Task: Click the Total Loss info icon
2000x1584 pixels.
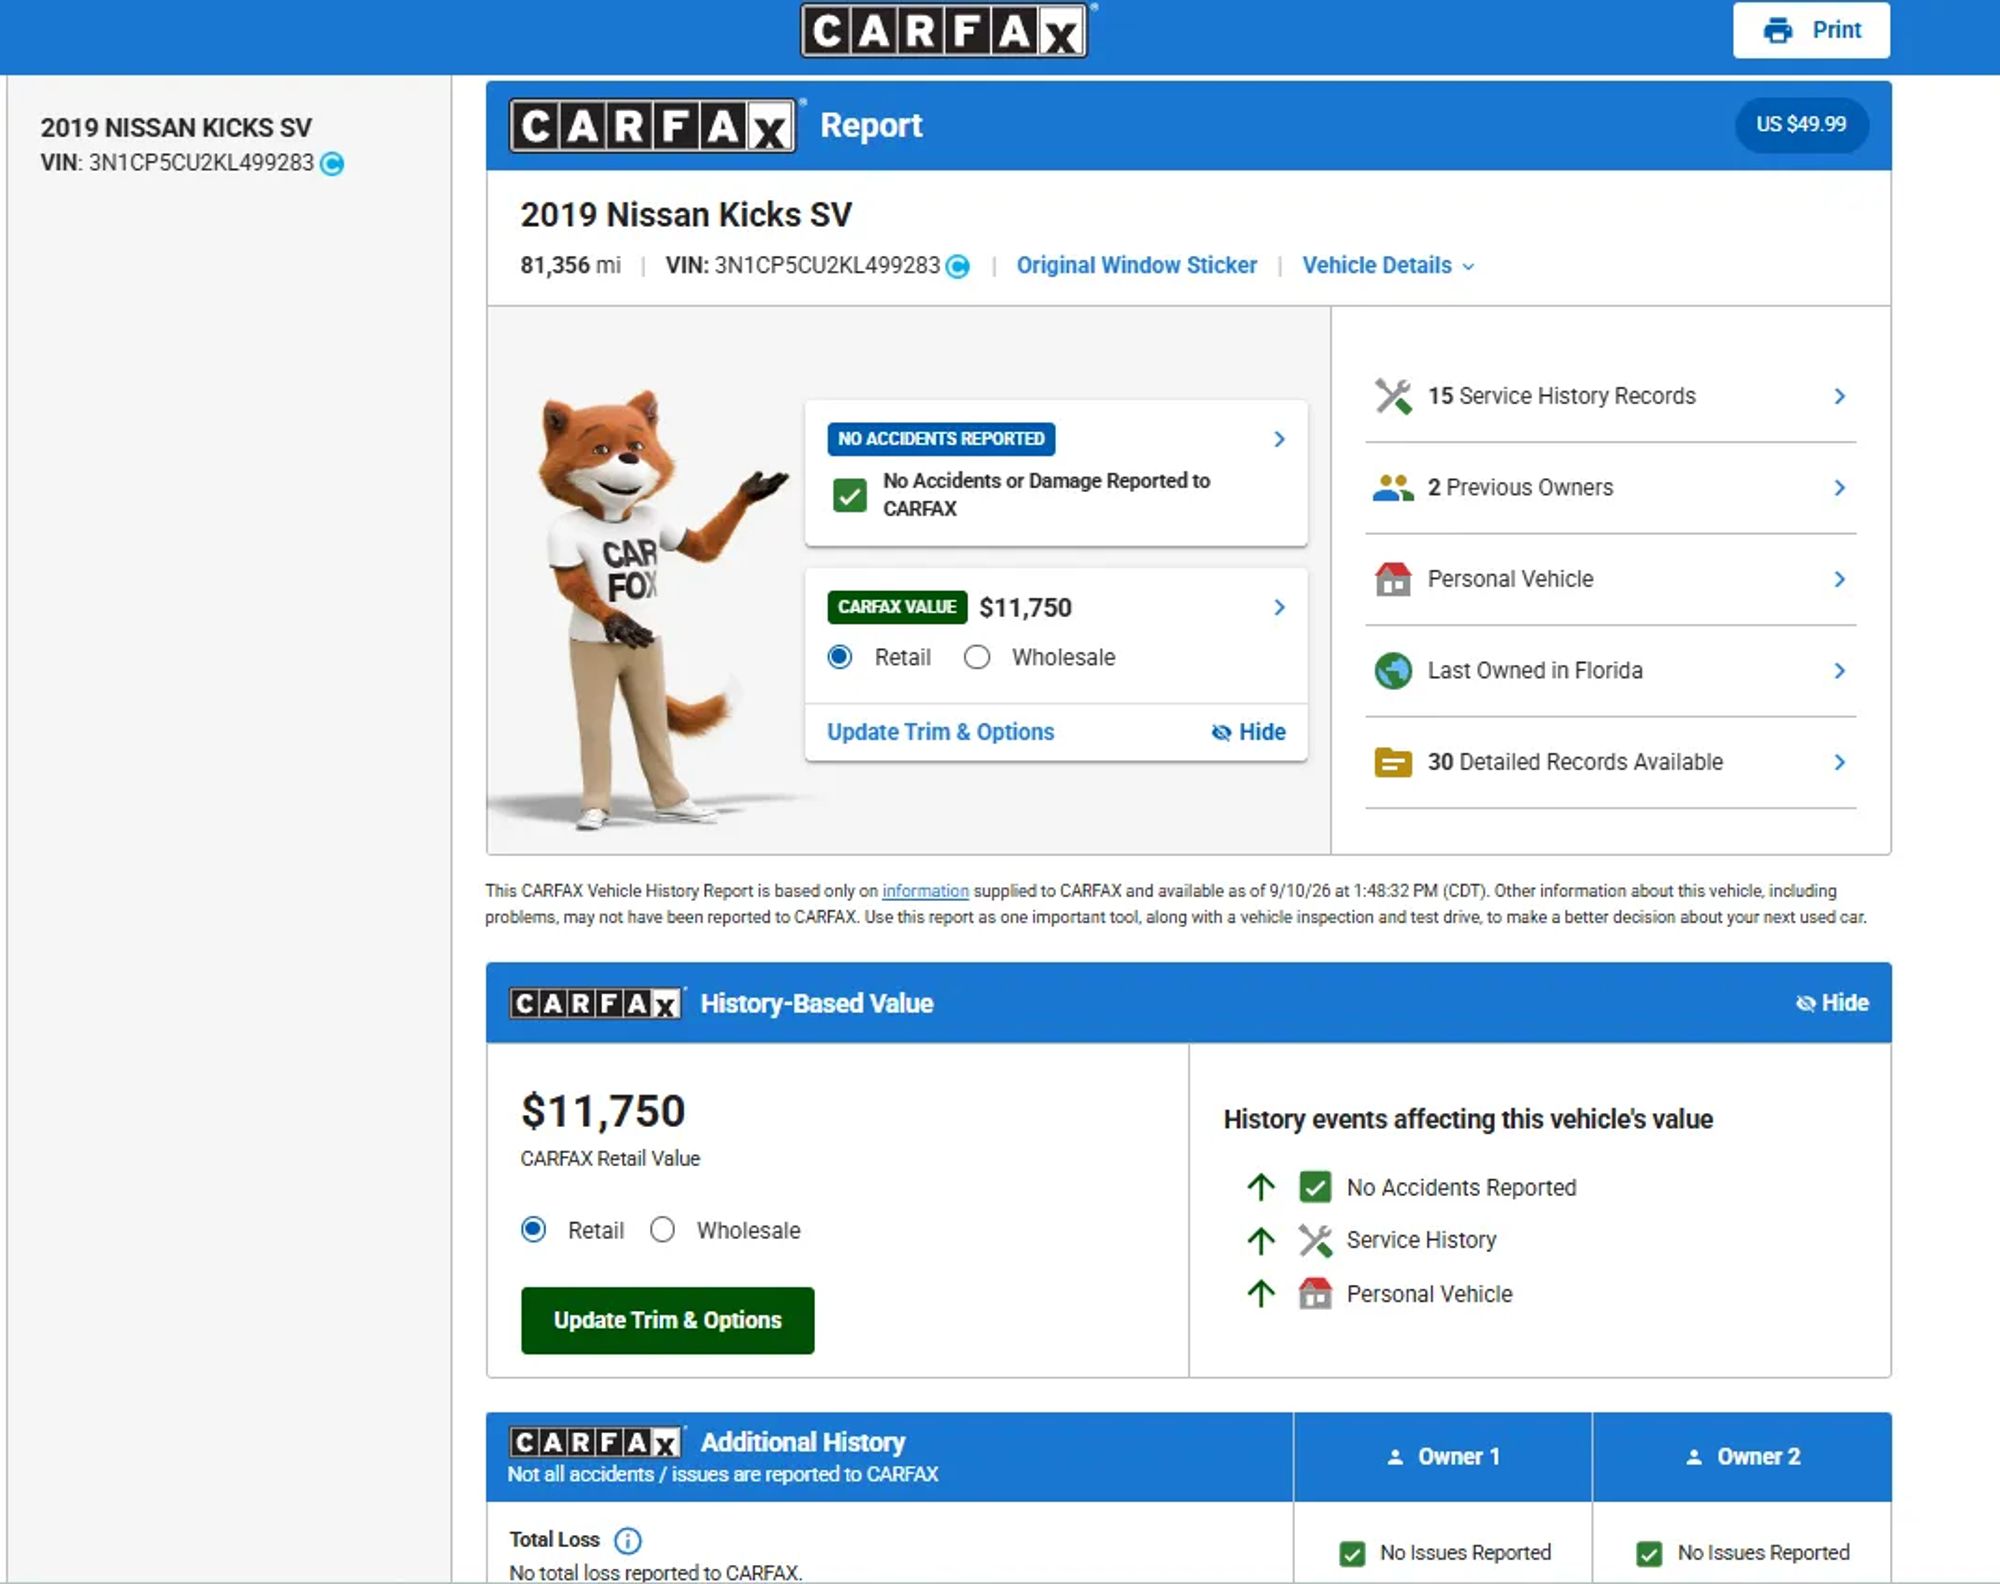Action: point(628,1540)
